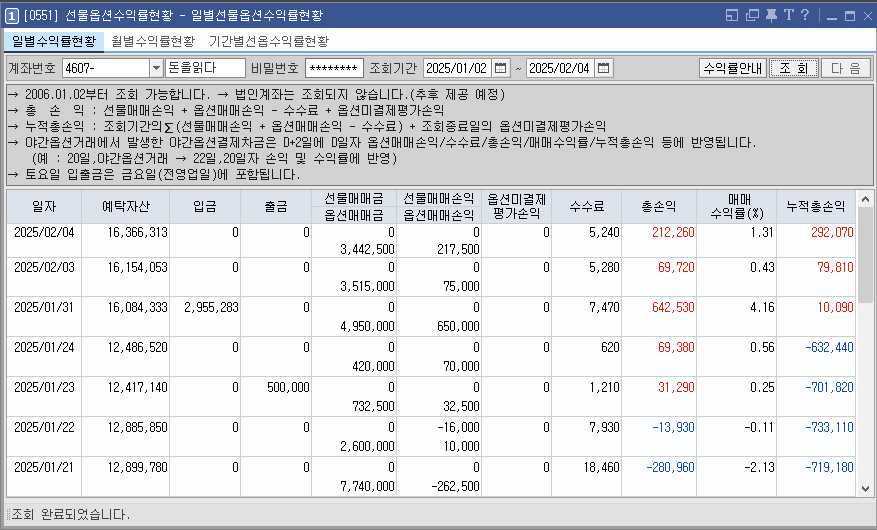This screenshot has width=877, height=530.
Task: Switch to 일별수익률현황 tab
Action: 54,41
